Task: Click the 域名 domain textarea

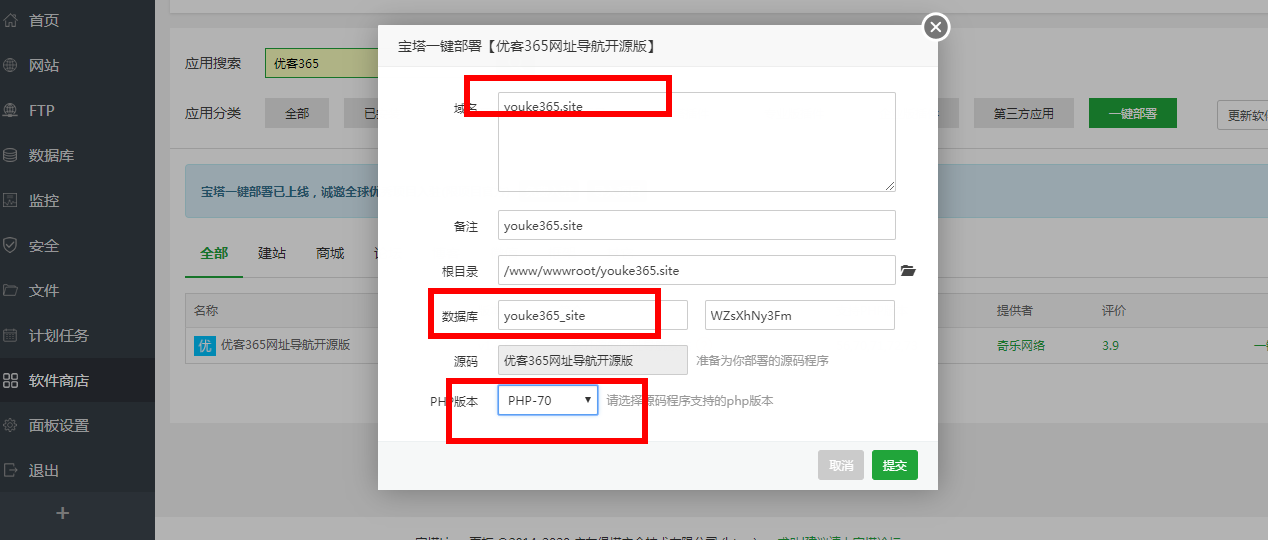Action: (697, 141)
